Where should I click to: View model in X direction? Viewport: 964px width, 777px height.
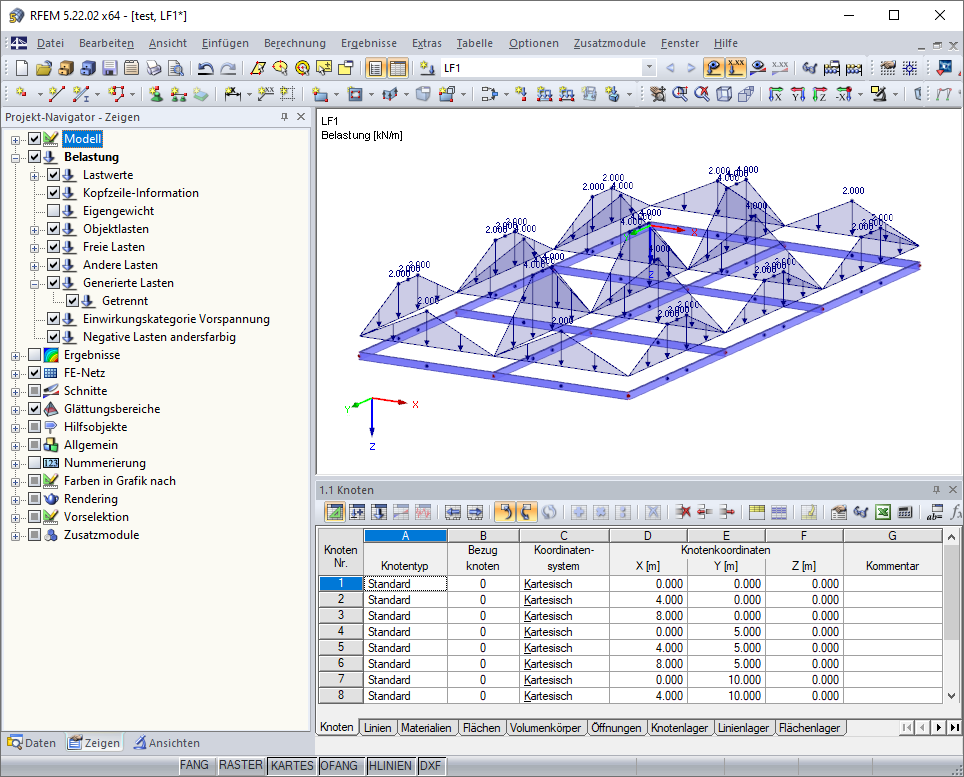[776, 93]
